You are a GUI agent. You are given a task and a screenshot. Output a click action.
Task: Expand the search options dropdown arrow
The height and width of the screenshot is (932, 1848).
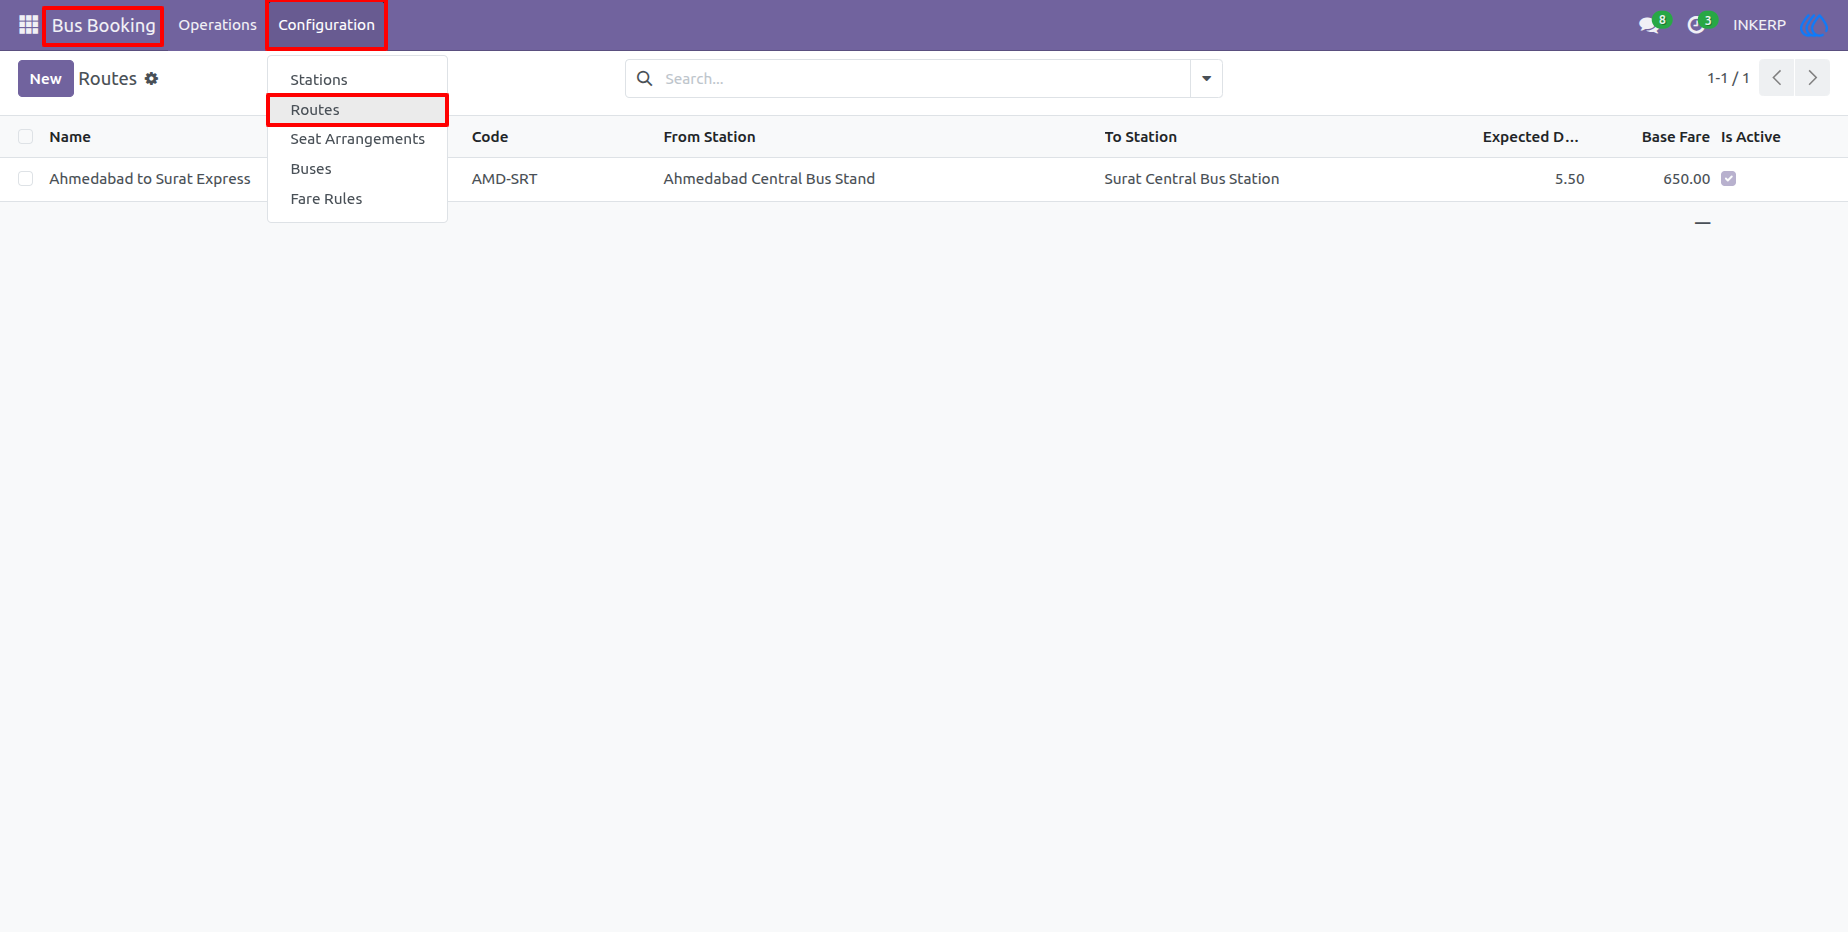point(1206,78)
